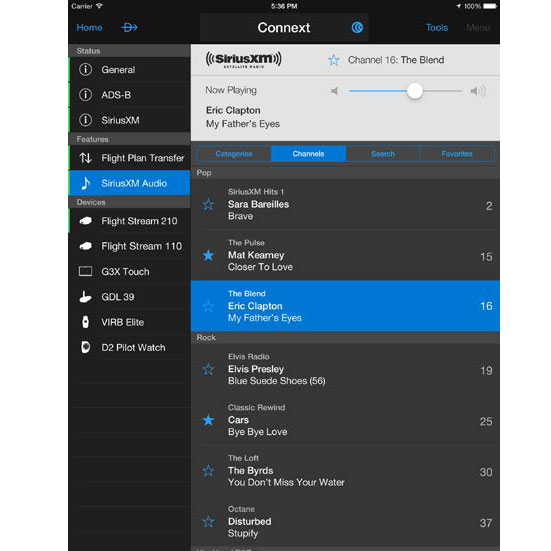Screen dimensions: 551x551
Task: Open Flight Stream 210 device
Action: coord(130,221)
